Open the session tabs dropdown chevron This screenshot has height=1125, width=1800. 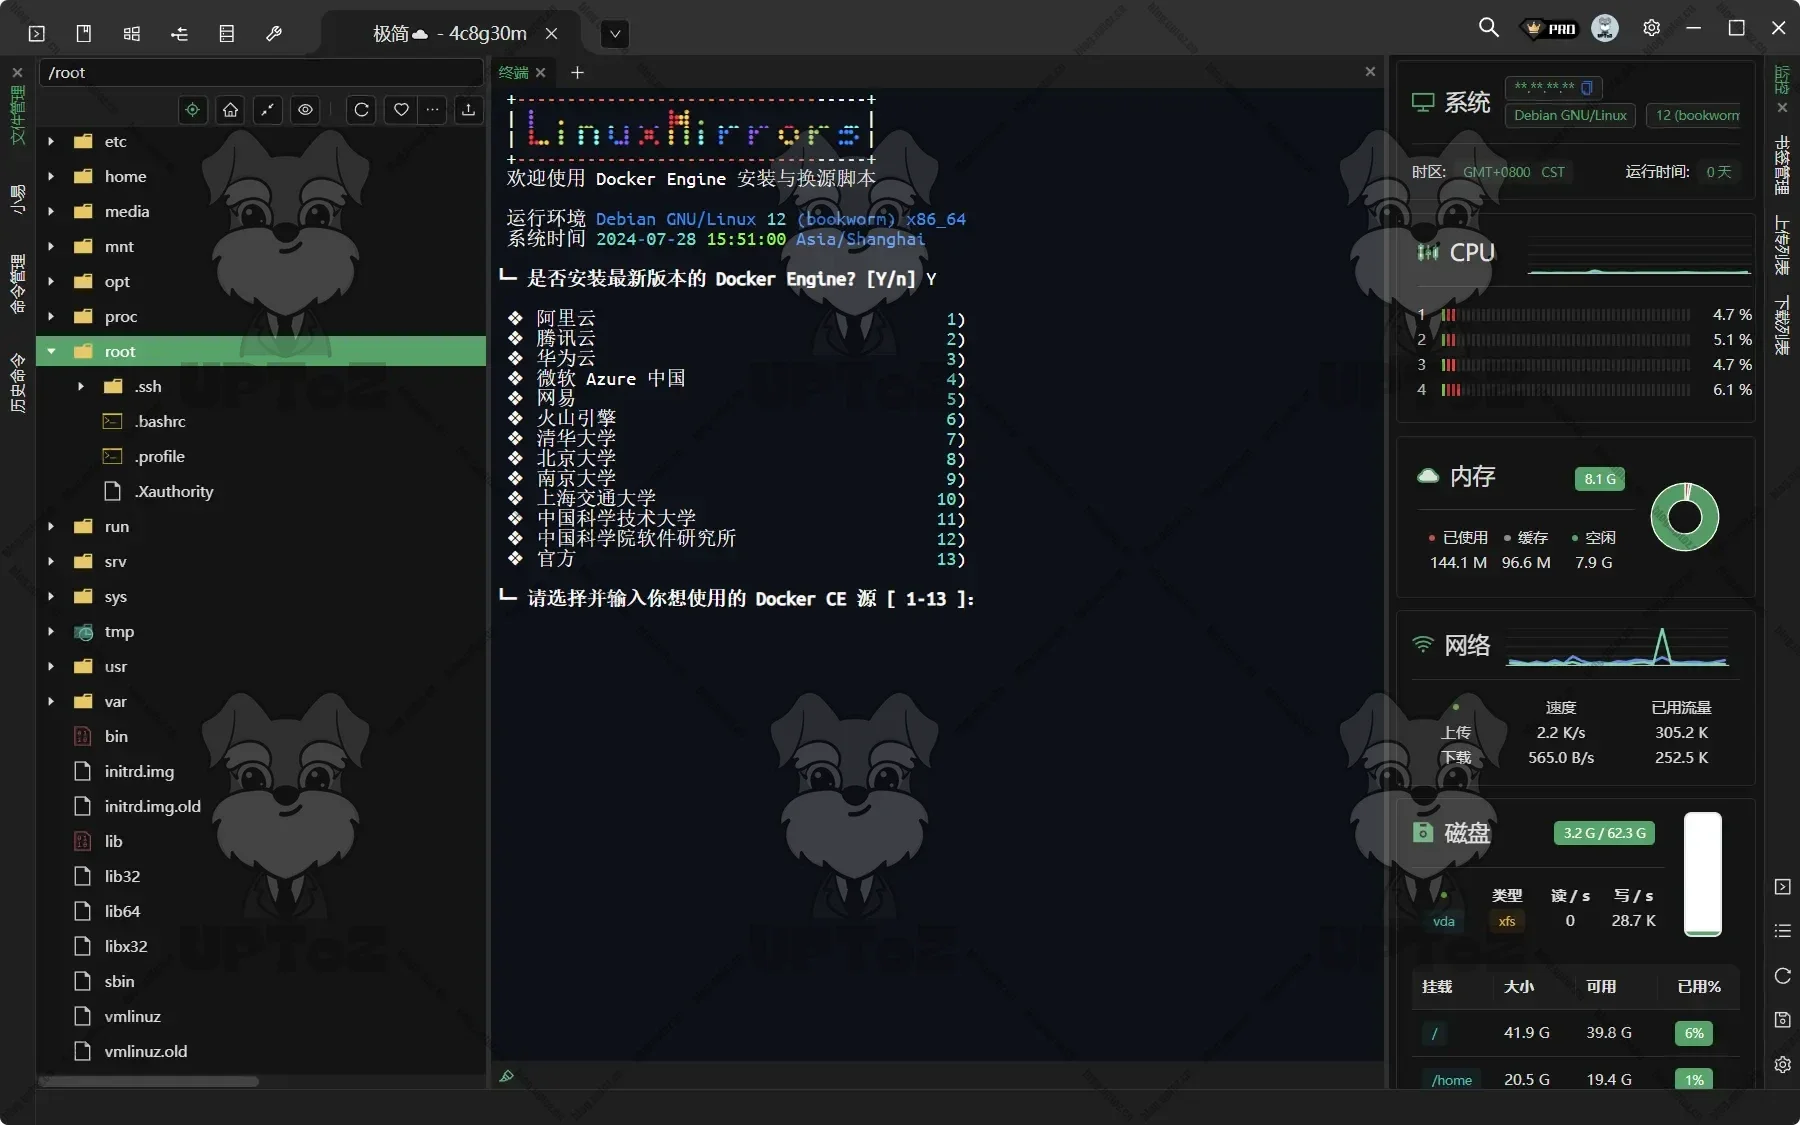pos(615,34)
